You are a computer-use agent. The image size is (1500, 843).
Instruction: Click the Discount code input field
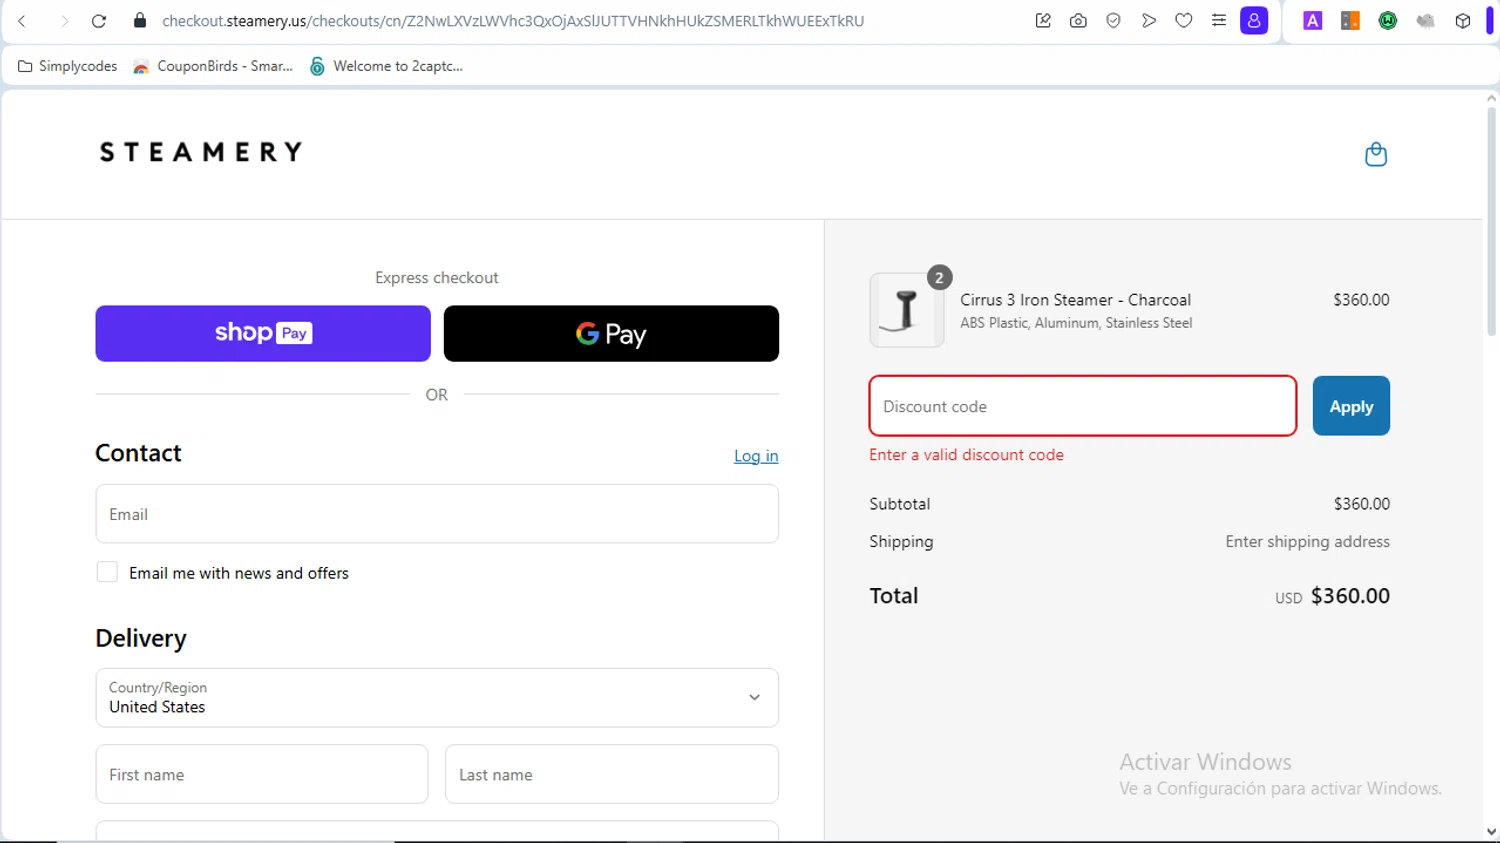(x=1083, y=406)
